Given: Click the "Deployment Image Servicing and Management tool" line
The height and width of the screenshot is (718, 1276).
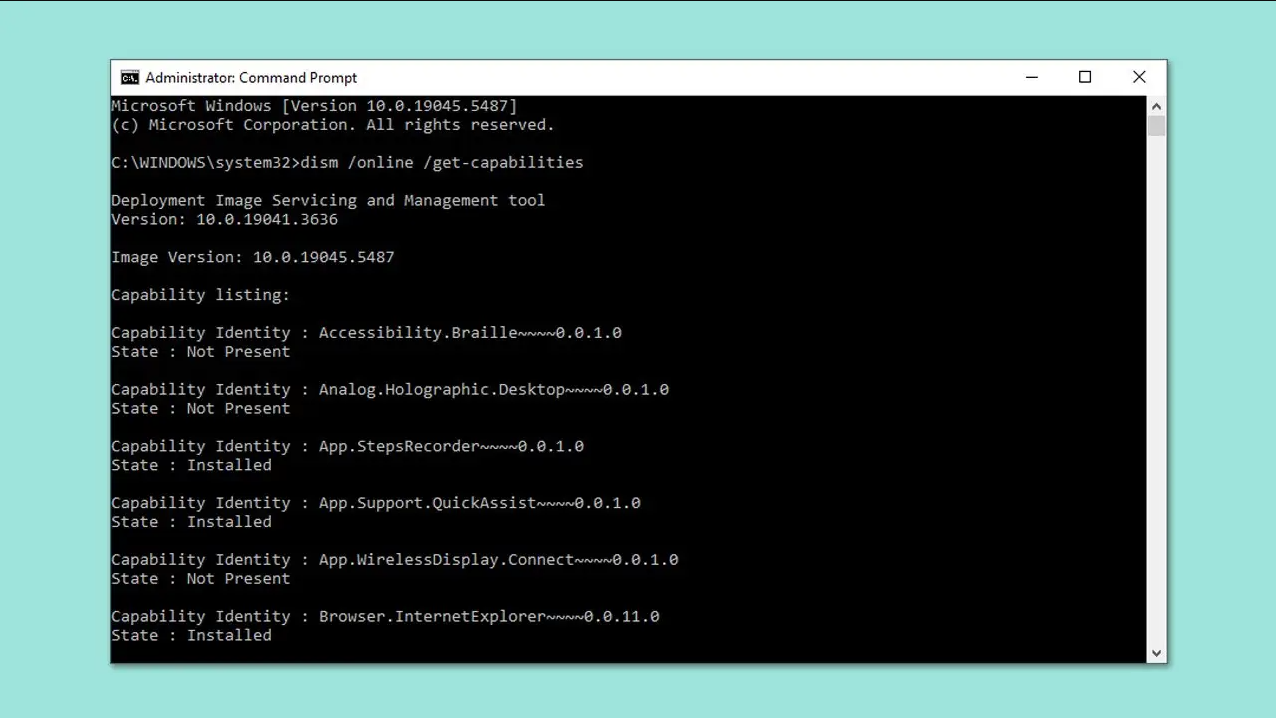Looking at the screenshot, I should 328,200.
